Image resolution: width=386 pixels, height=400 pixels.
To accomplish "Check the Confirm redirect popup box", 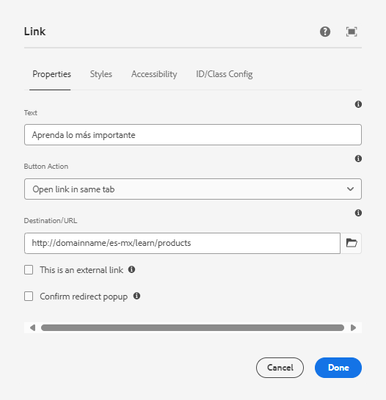I will coord(29,296).
